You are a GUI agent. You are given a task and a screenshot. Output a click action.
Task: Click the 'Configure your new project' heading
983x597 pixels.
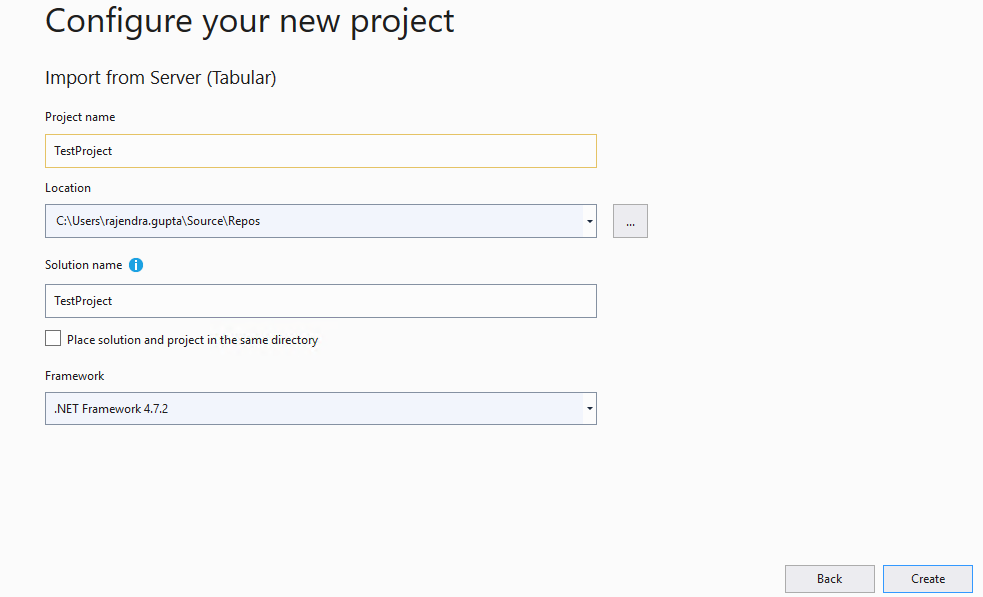point(250,21)
